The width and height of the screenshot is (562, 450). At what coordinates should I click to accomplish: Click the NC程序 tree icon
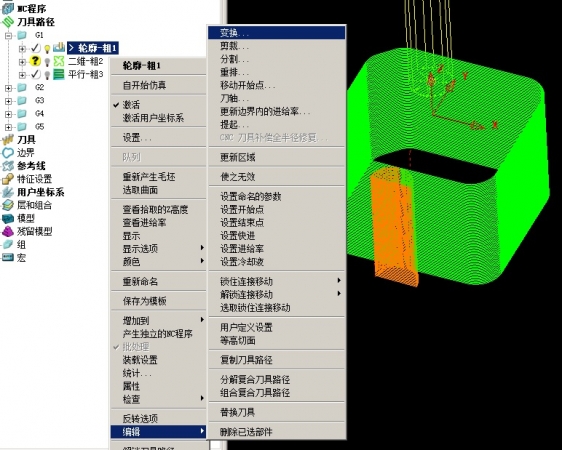tap(8, 8)
